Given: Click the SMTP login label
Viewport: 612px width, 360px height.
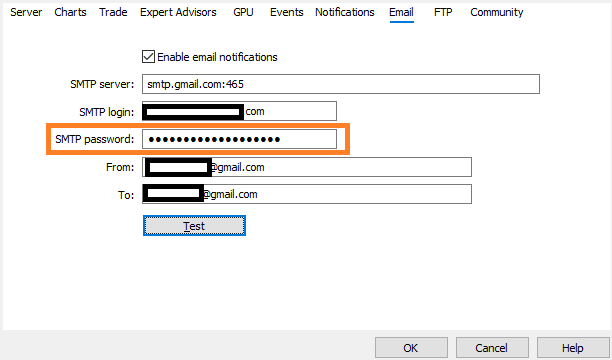Looking at the screenshot, I should point(107,112).
